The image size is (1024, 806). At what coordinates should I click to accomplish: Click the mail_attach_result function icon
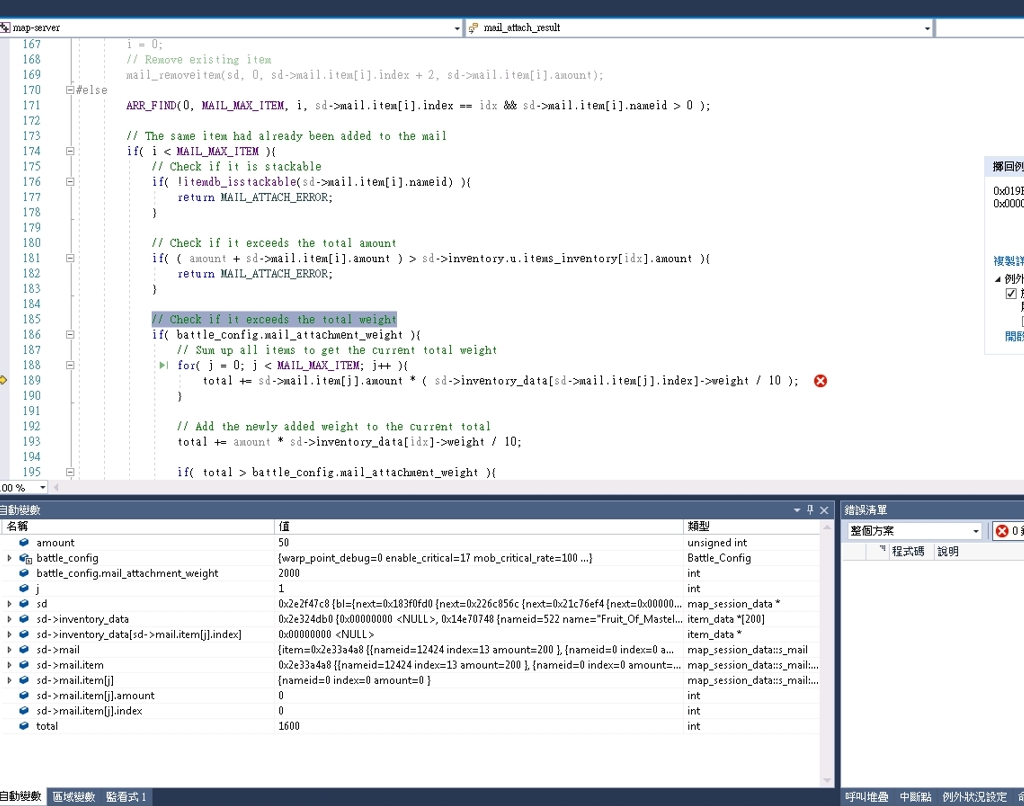tap(473, 27)
